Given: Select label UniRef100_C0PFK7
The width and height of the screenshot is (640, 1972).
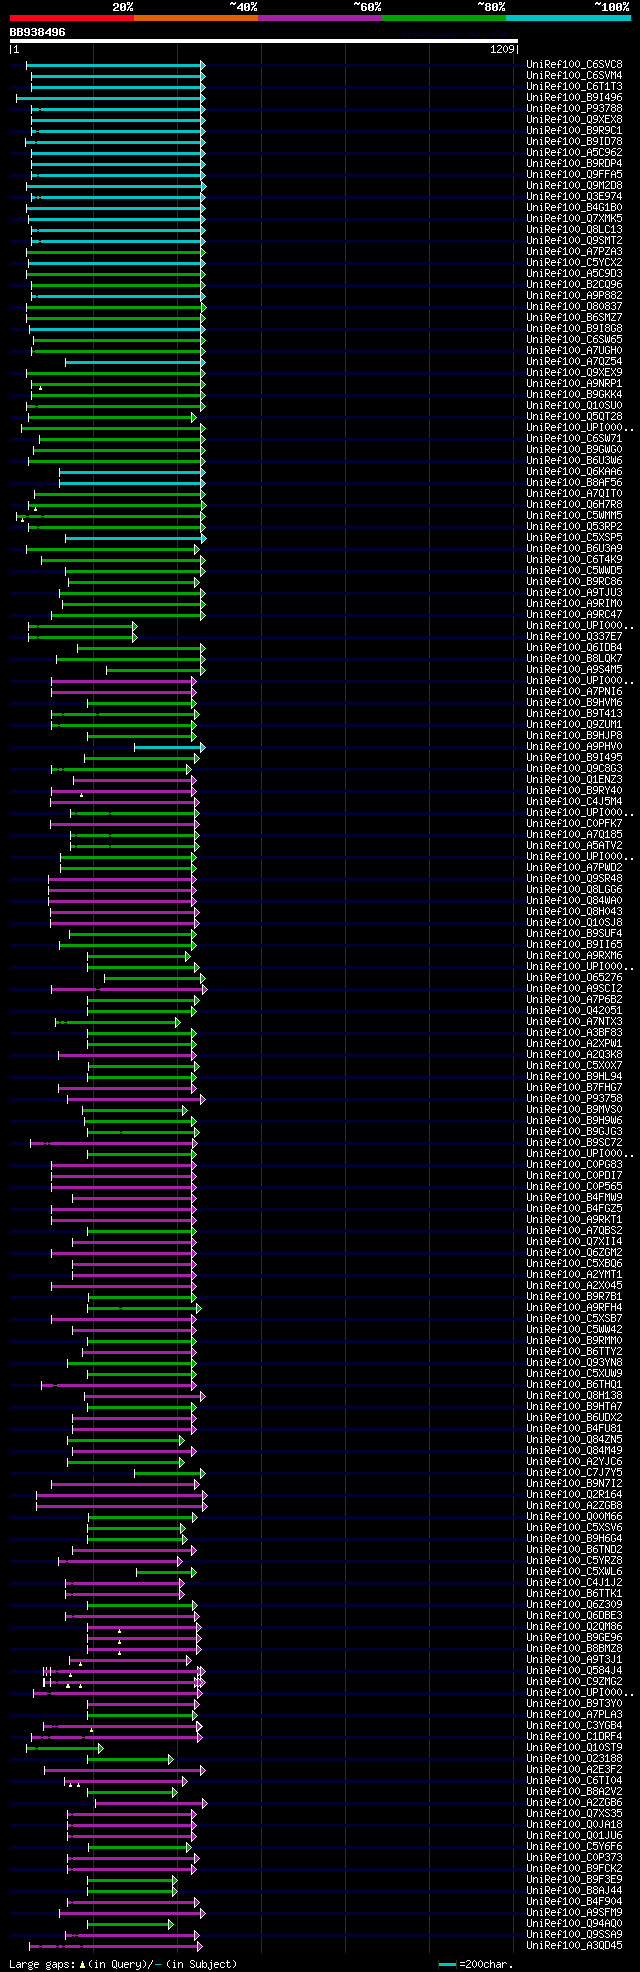Looking at the screenshot, I should click(x=574, y=823).
